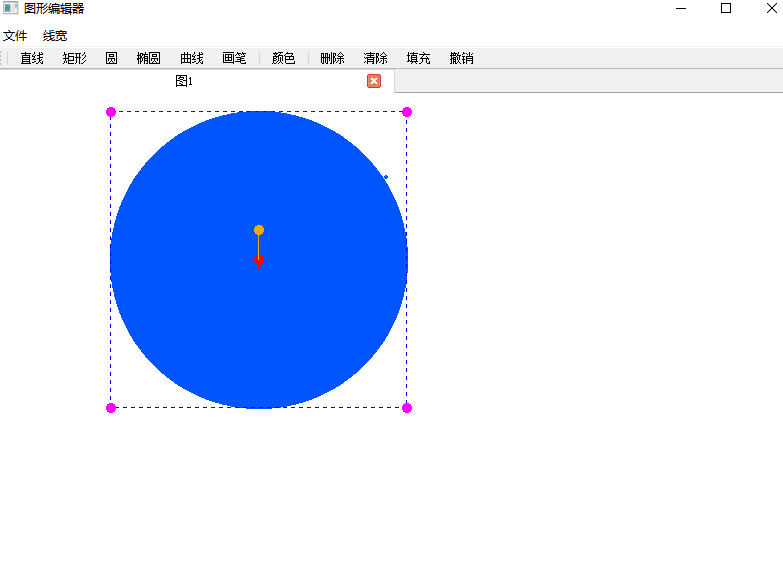The image size is (783, 586).
Task: Select the 圆 circle tool
Action: 111,58
